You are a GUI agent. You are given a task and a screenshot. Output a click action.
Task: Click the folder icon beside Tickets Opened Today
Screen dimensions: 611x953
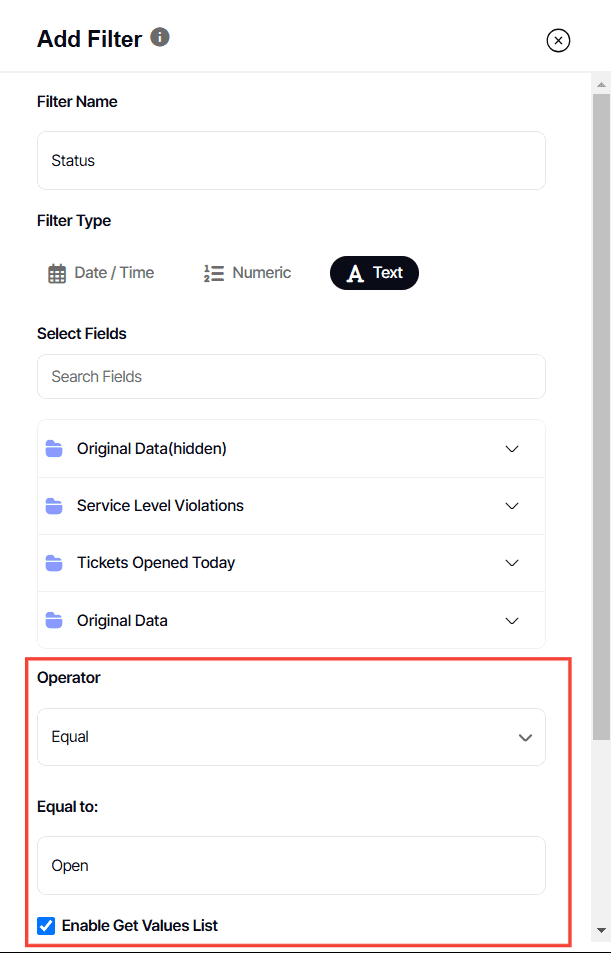[x=54, y=562]
